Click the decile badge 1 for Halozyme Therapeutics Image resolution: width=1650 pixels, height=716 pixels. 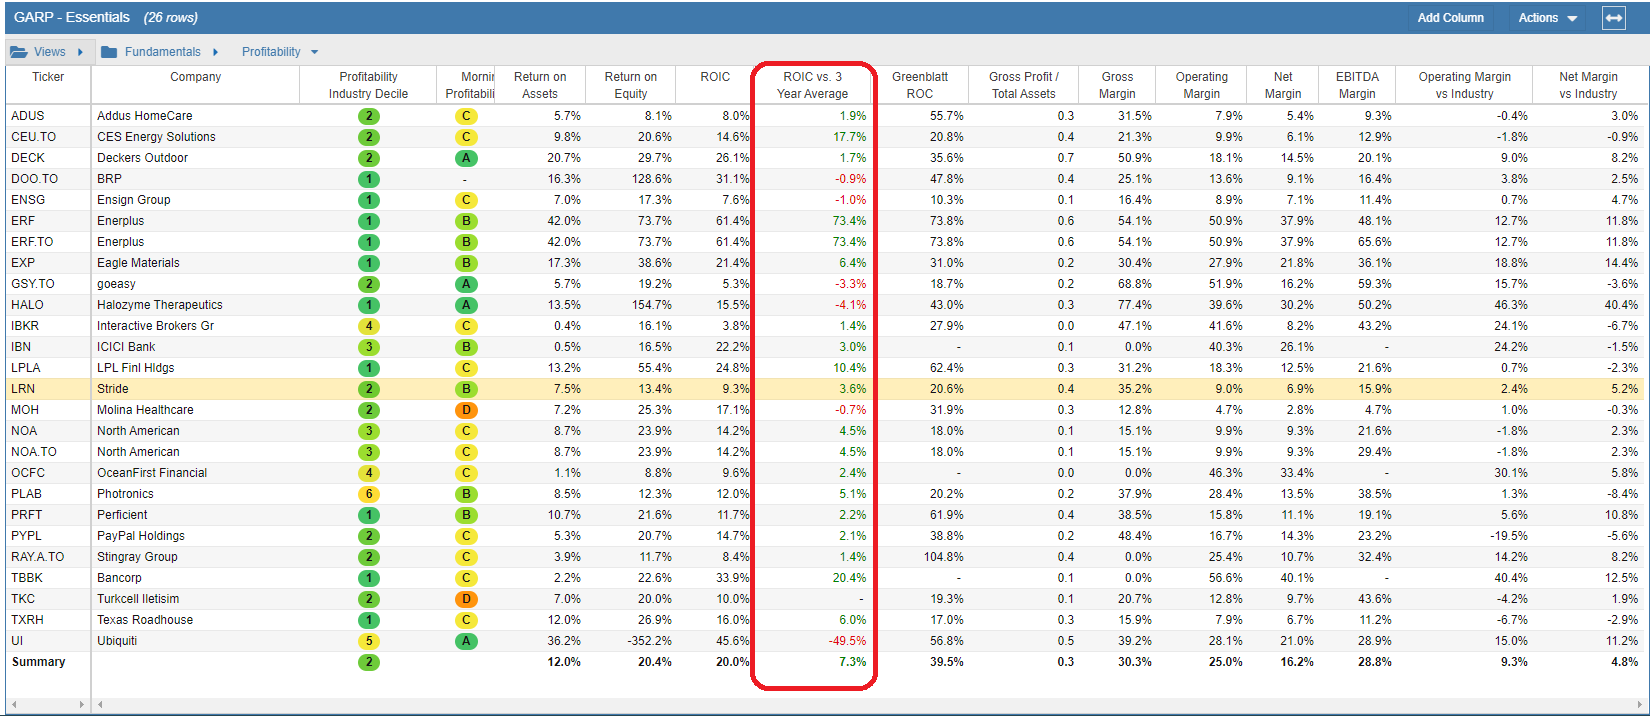[369, 305]
